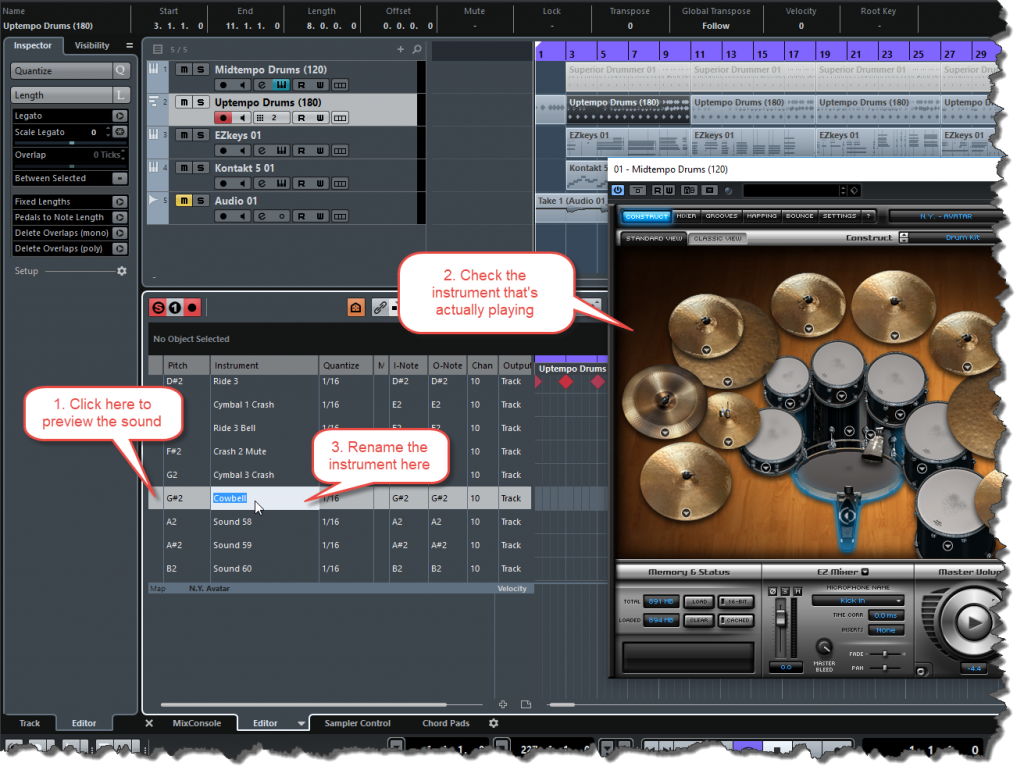The width and height of the screenshot is (1024, 777).
Task: Open channel settings for the EZkeys 01 track
Action: click(262, 151)
